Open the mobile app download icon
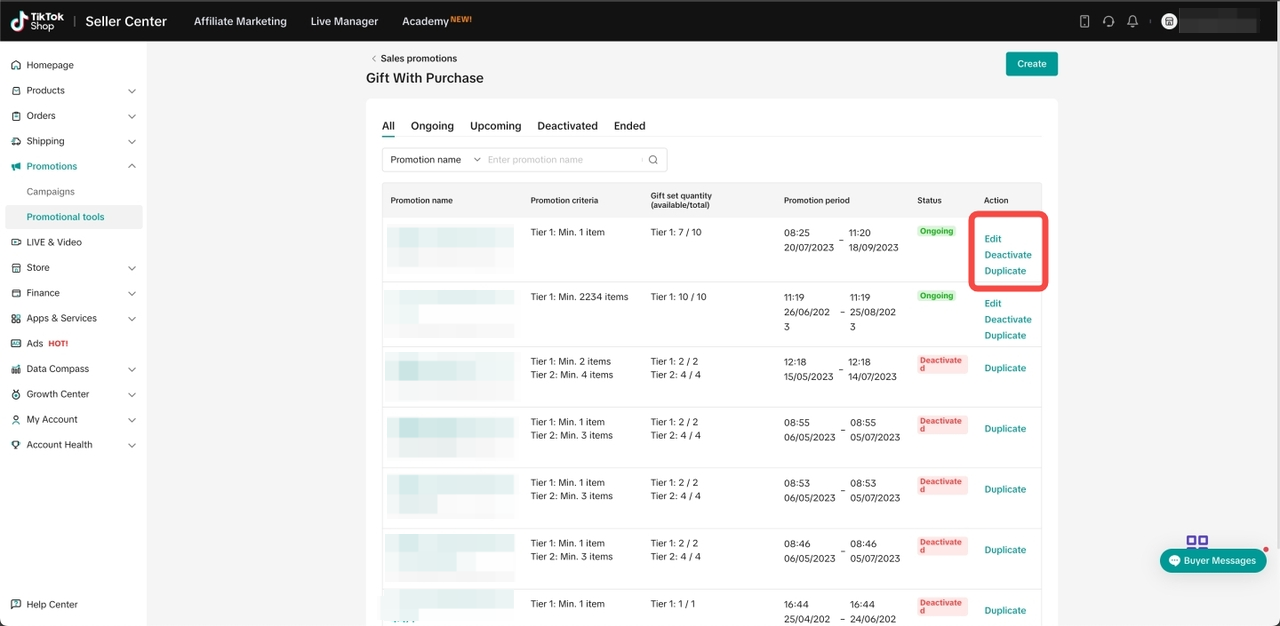 [1084, 21]
